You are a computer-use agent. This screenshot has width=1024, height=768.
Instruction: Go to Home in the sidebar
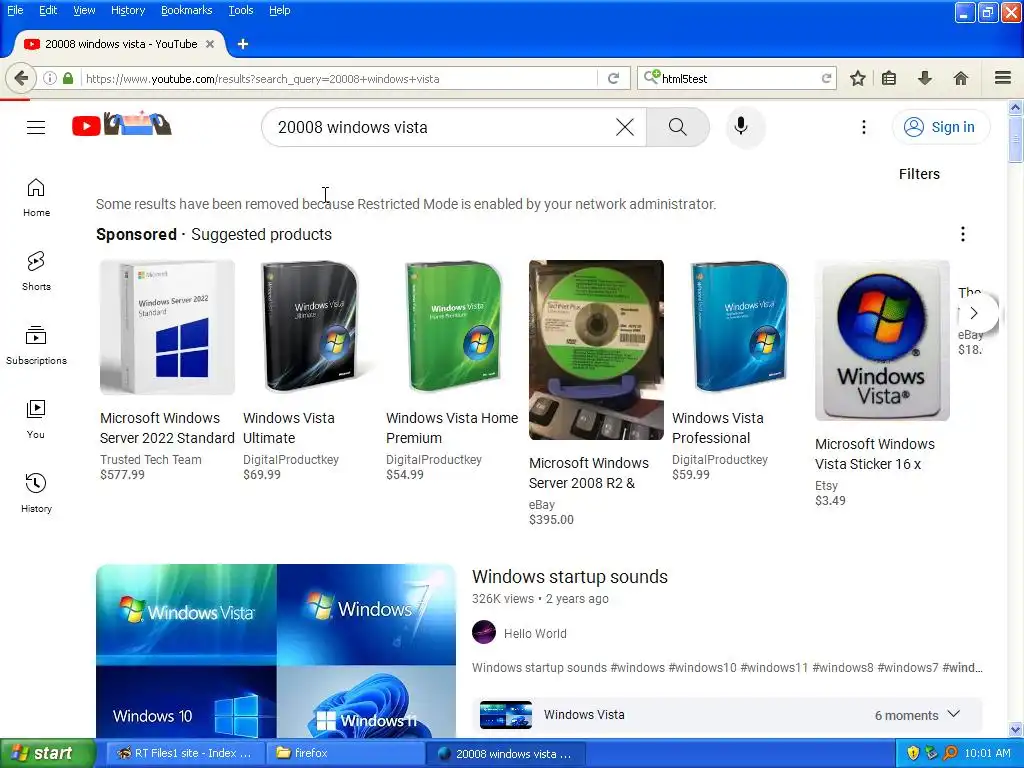36,197
